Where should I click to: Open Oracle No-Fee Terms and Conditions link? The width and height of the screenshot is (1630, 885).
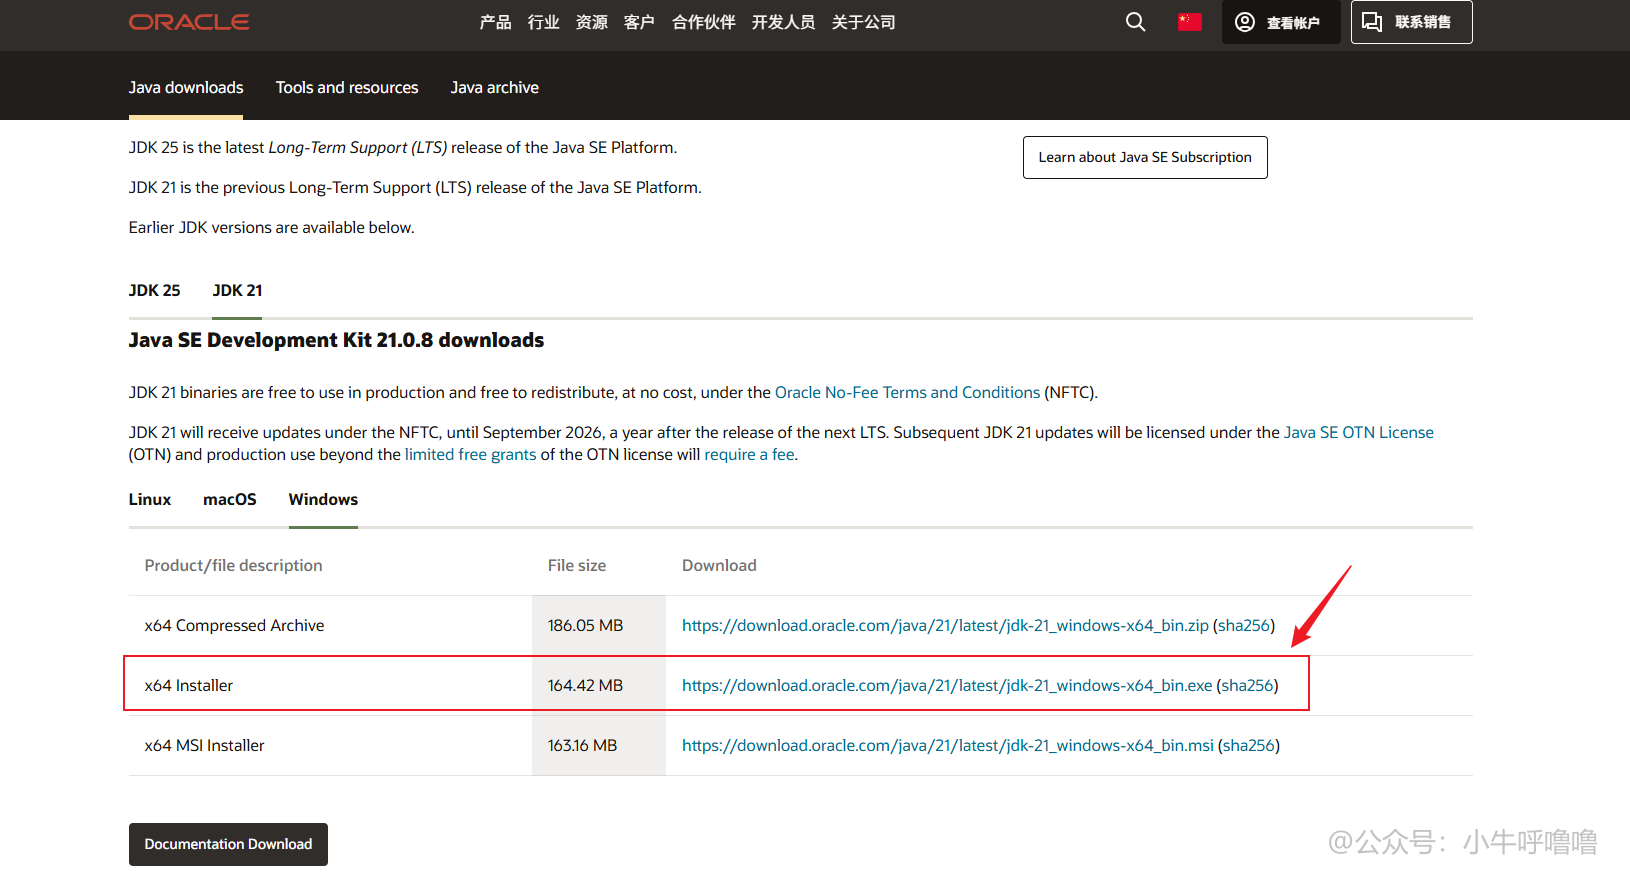click(907, 393)
